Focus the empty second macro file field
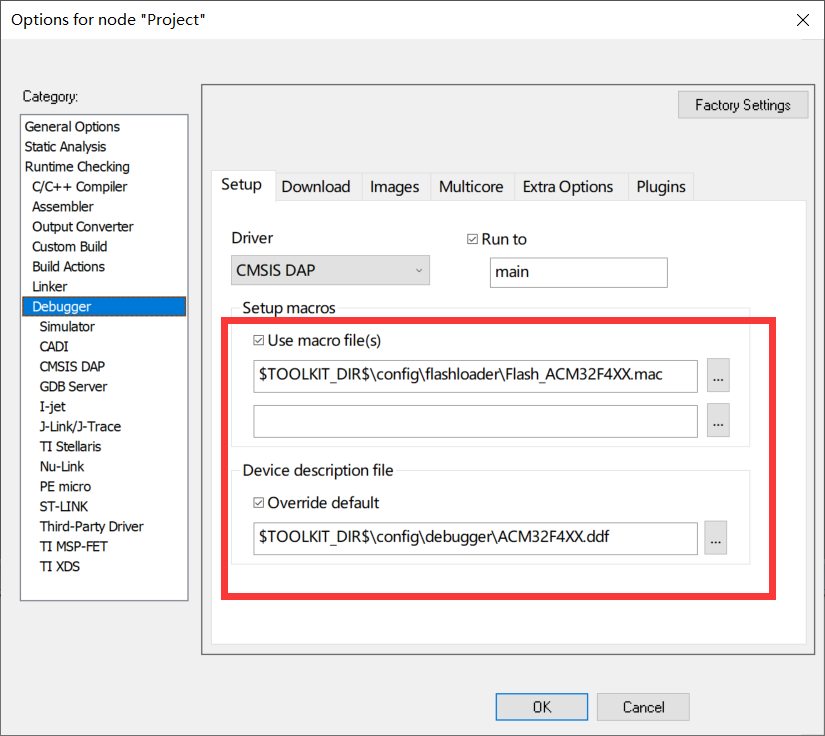 (x=475, y=422)
